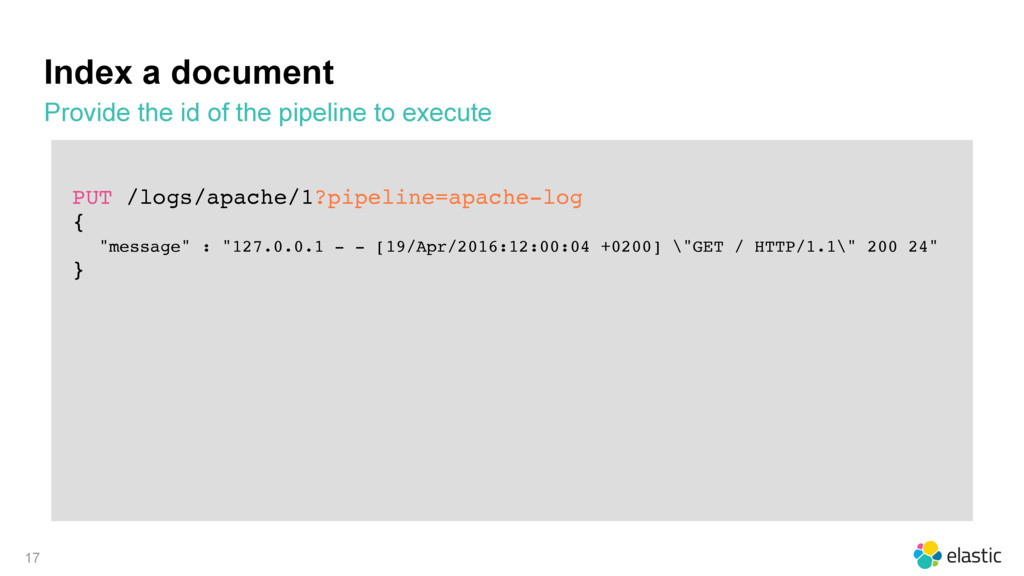This screenshot has width=1024, height=576.
Task: Click the "message" key in JSON
Action: 144,247
